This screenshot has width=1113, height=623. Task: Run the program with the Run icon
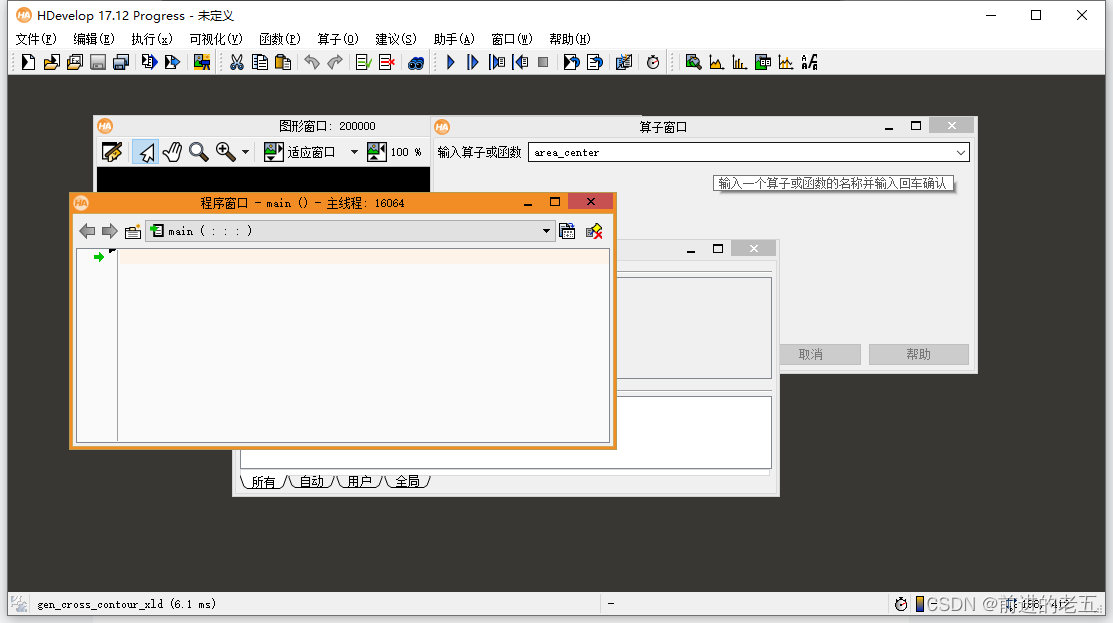(x=450, y=61)
